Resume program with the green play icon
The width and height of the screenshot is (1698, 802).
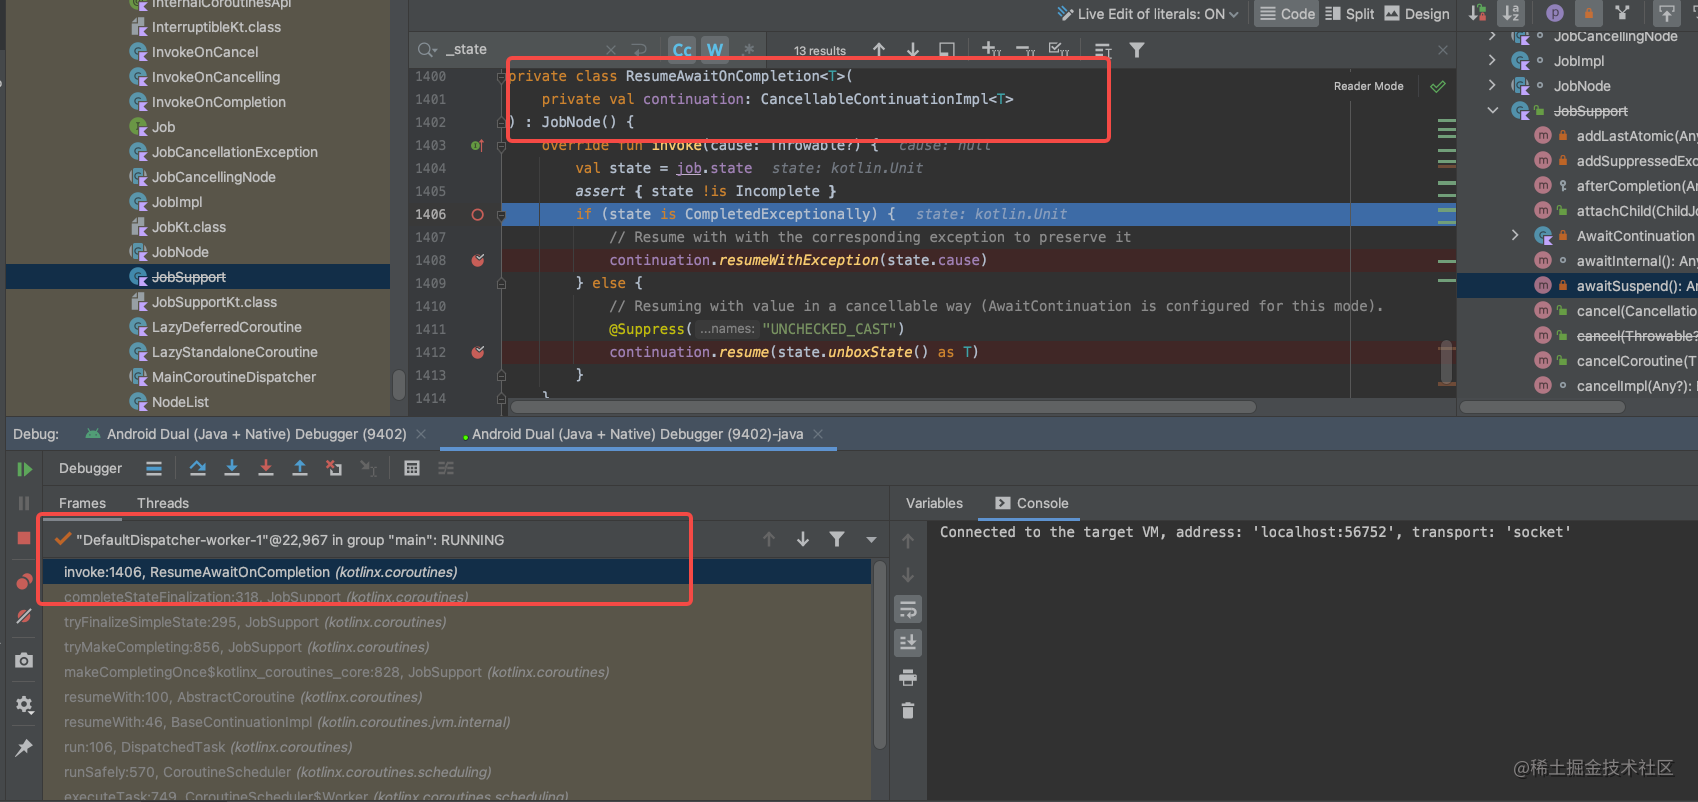pyautogui.click(x=24, y=469)
